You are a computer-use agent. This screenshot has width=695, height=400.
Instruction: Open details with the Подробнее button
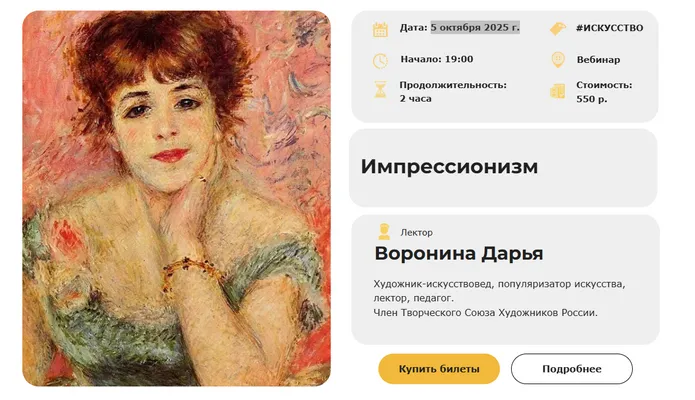(x=571, y=369)
